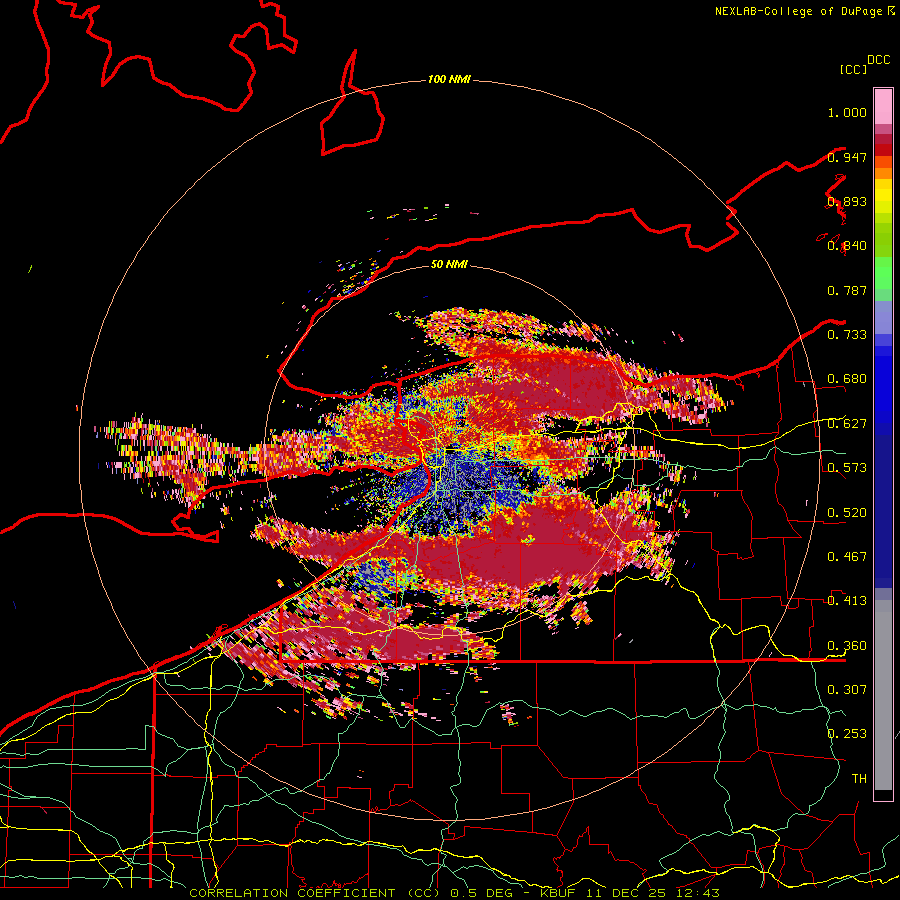Click the 0.680 scale value
This screenshot has width=900, height=900.
pos(847,379)
